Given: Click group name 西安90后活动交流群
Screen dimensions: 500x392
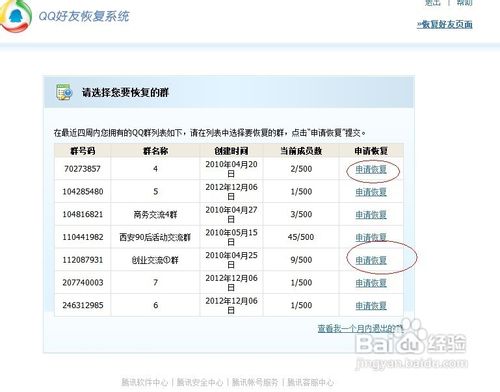Looking at the screenshot, I should 155,237.
